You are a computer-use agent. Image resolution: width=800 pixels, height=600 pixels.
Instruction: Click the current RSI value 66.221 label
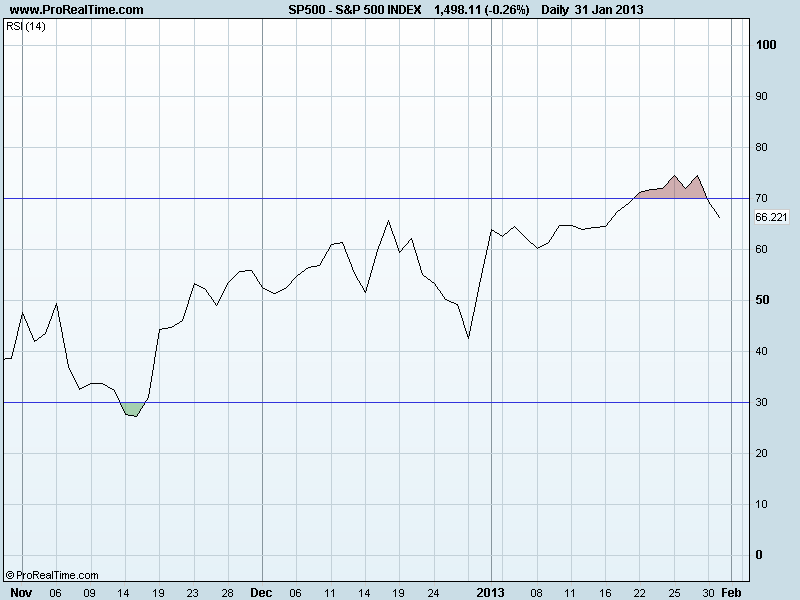(x=771, y=217)
